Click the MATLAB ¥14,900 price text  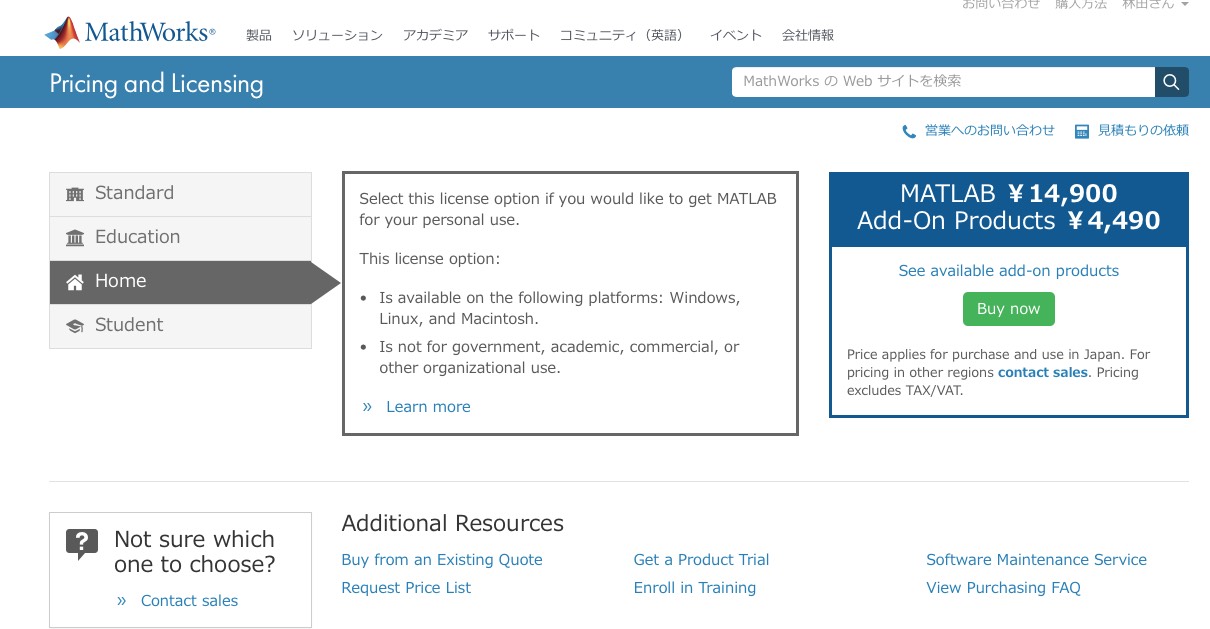(x=1009, y=194)
